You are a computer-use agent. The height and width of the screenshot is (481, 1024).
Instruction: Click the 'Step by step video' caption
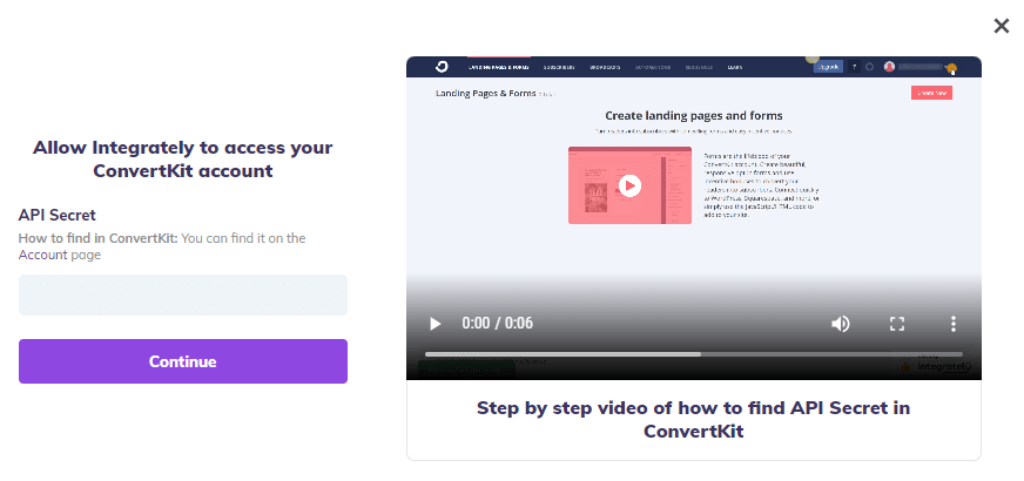point(694,420)
